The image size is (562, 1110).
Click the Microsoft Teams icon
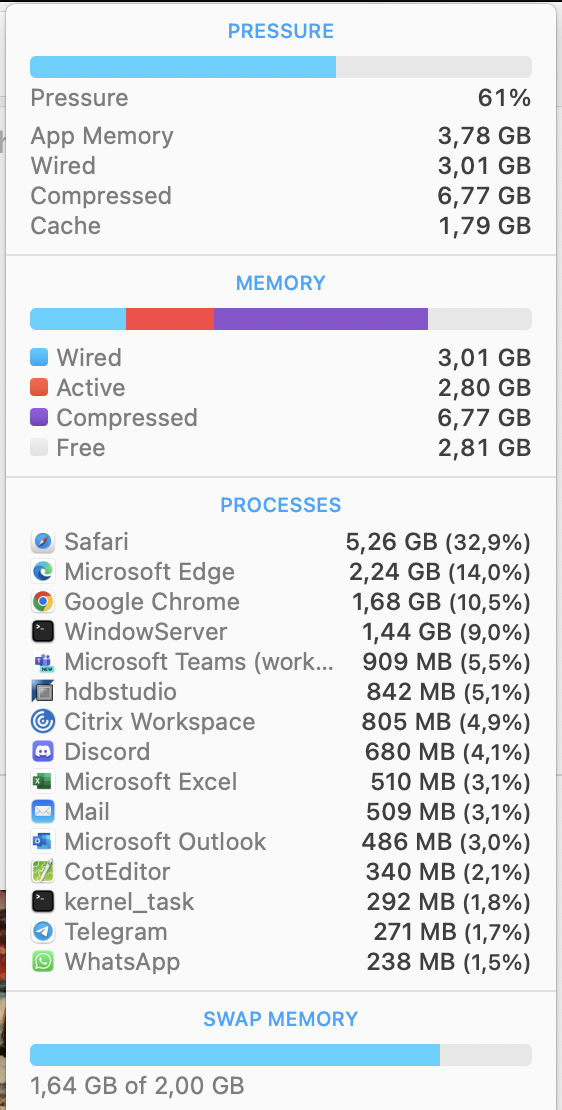click(x=42, y=662)
